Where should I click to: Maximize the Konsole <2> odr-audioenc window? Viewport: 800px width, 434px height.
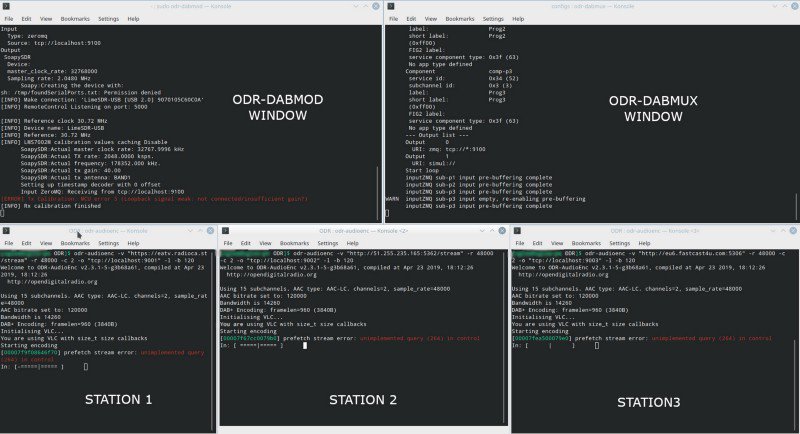[492, 231]
